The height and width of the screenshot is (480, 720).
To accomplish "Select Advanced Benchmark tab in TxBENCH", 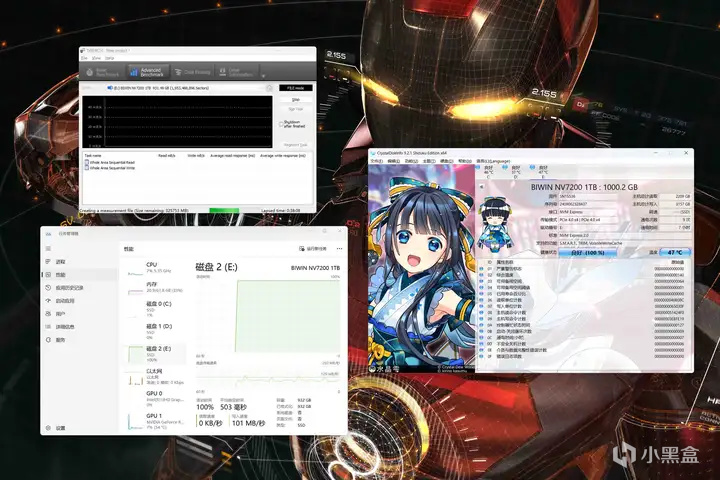I will [147, 72].
